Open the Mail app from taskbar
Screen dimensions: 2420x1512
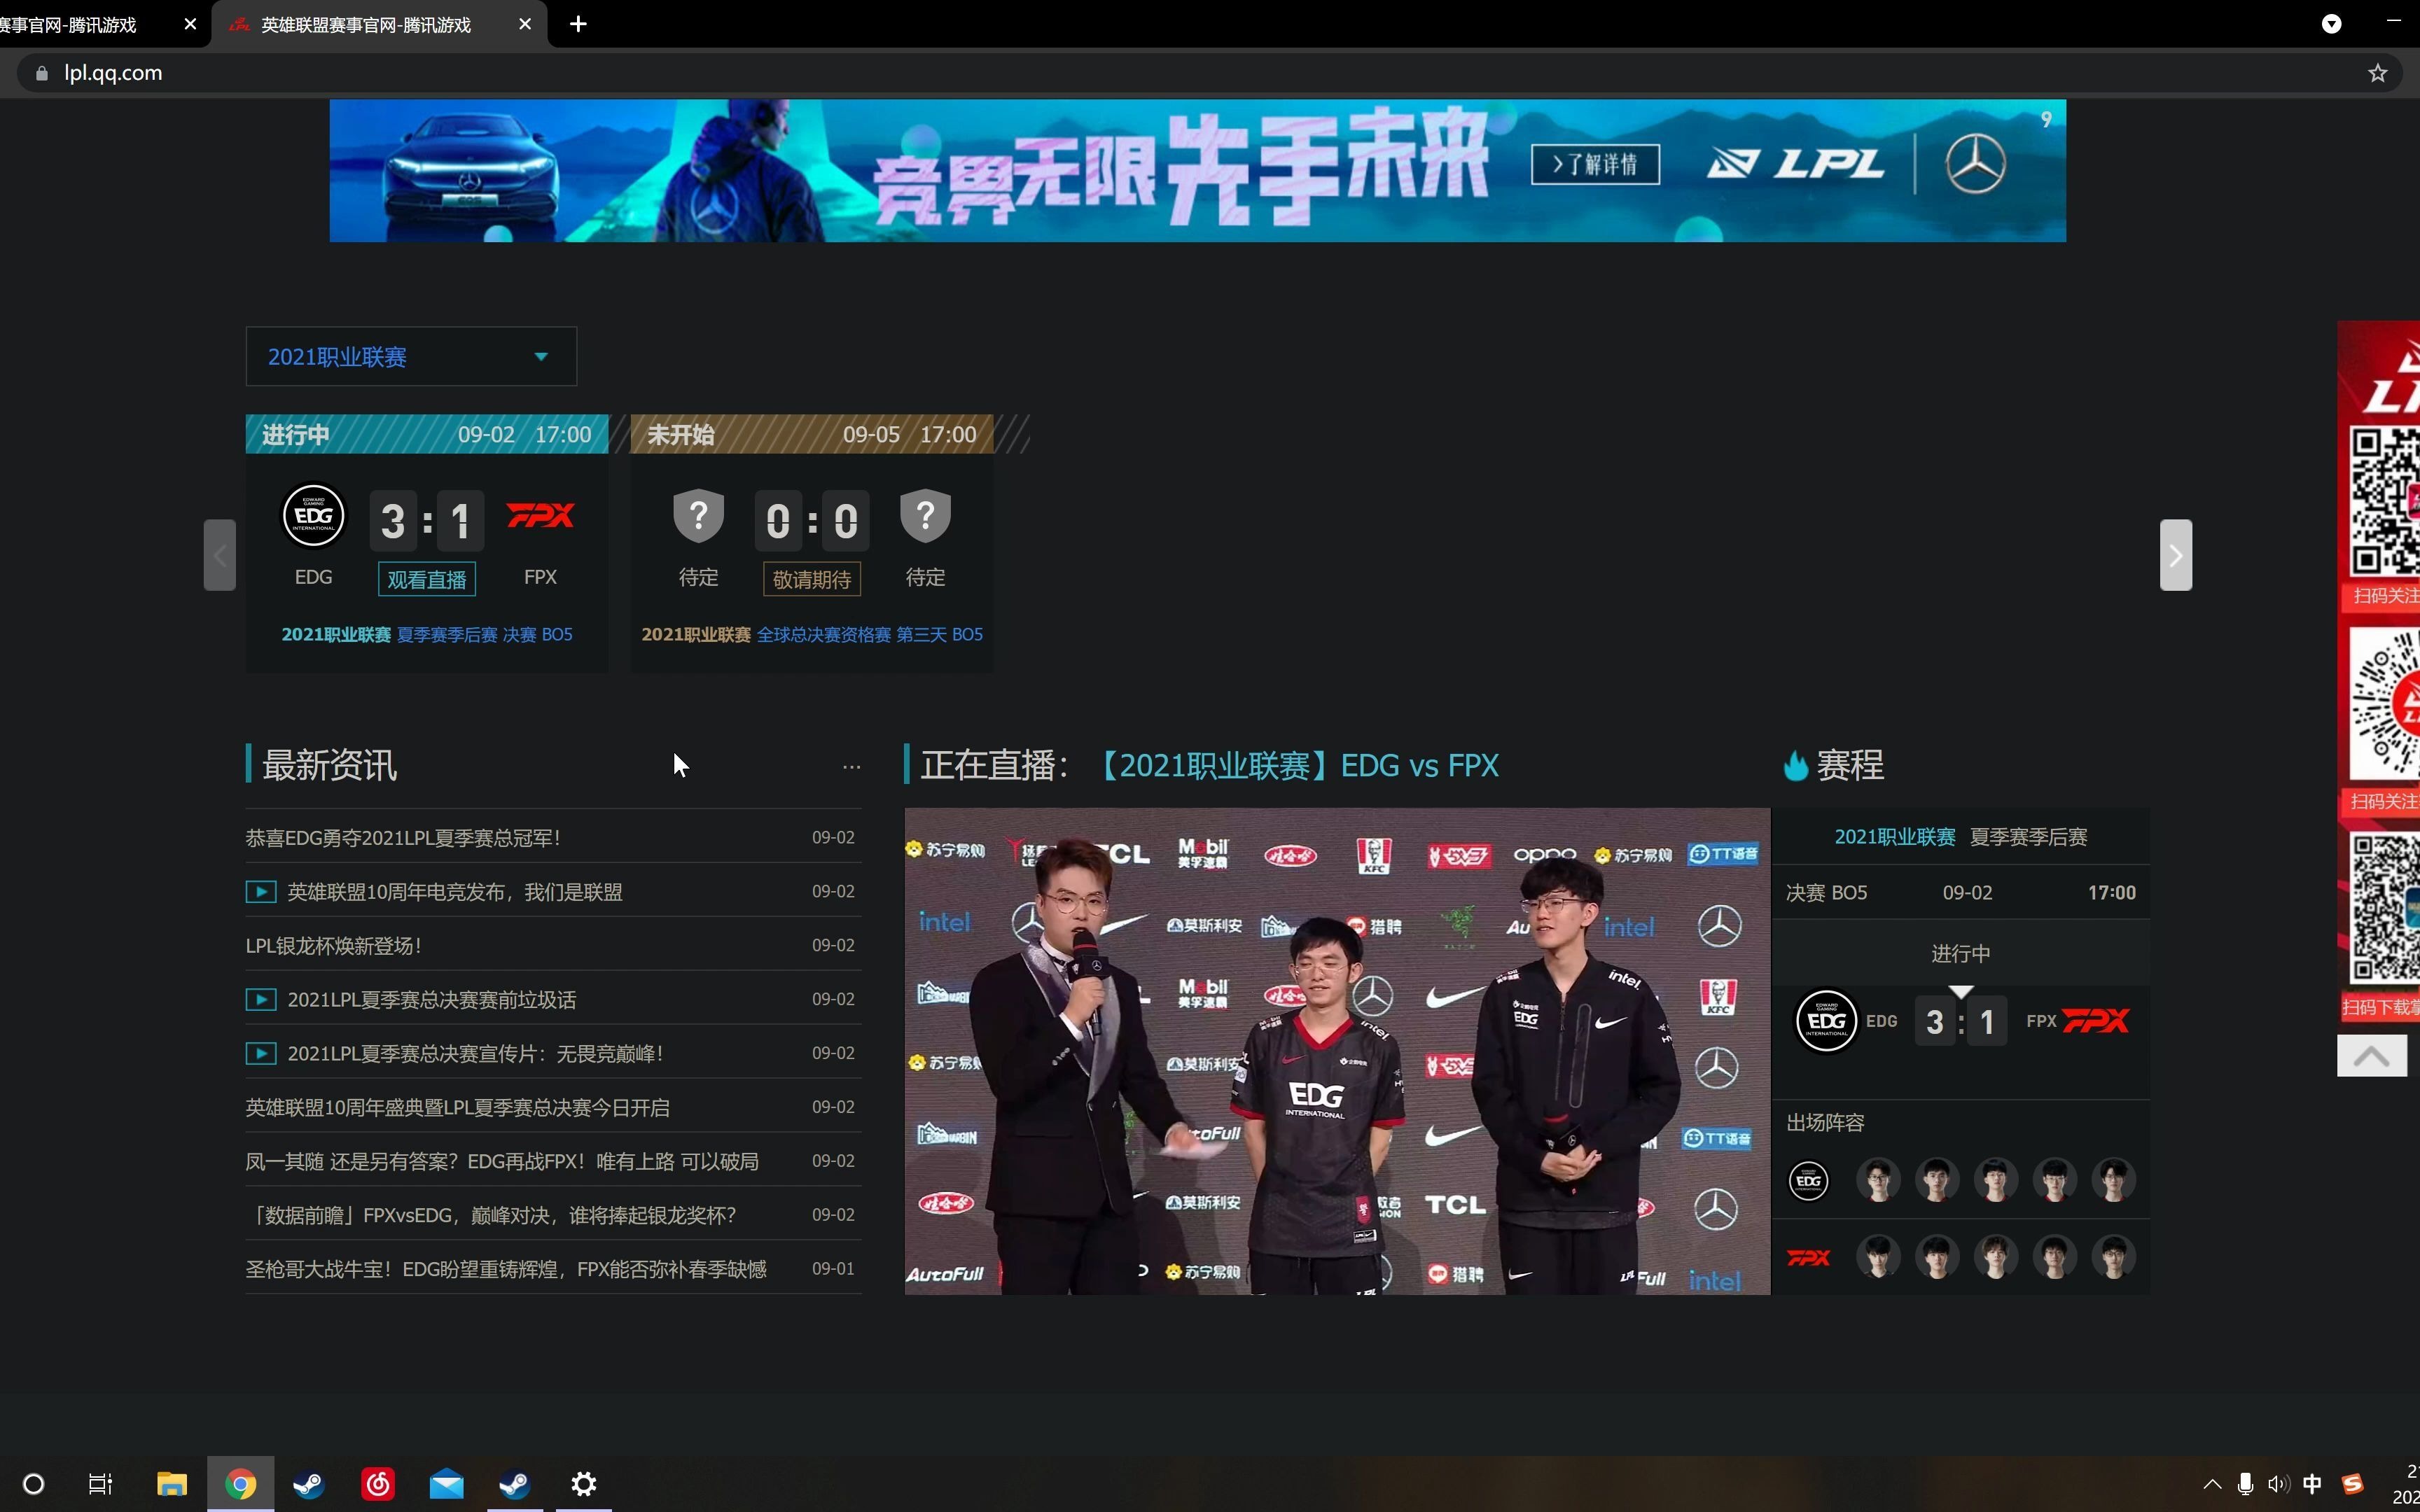[447, 1484]
